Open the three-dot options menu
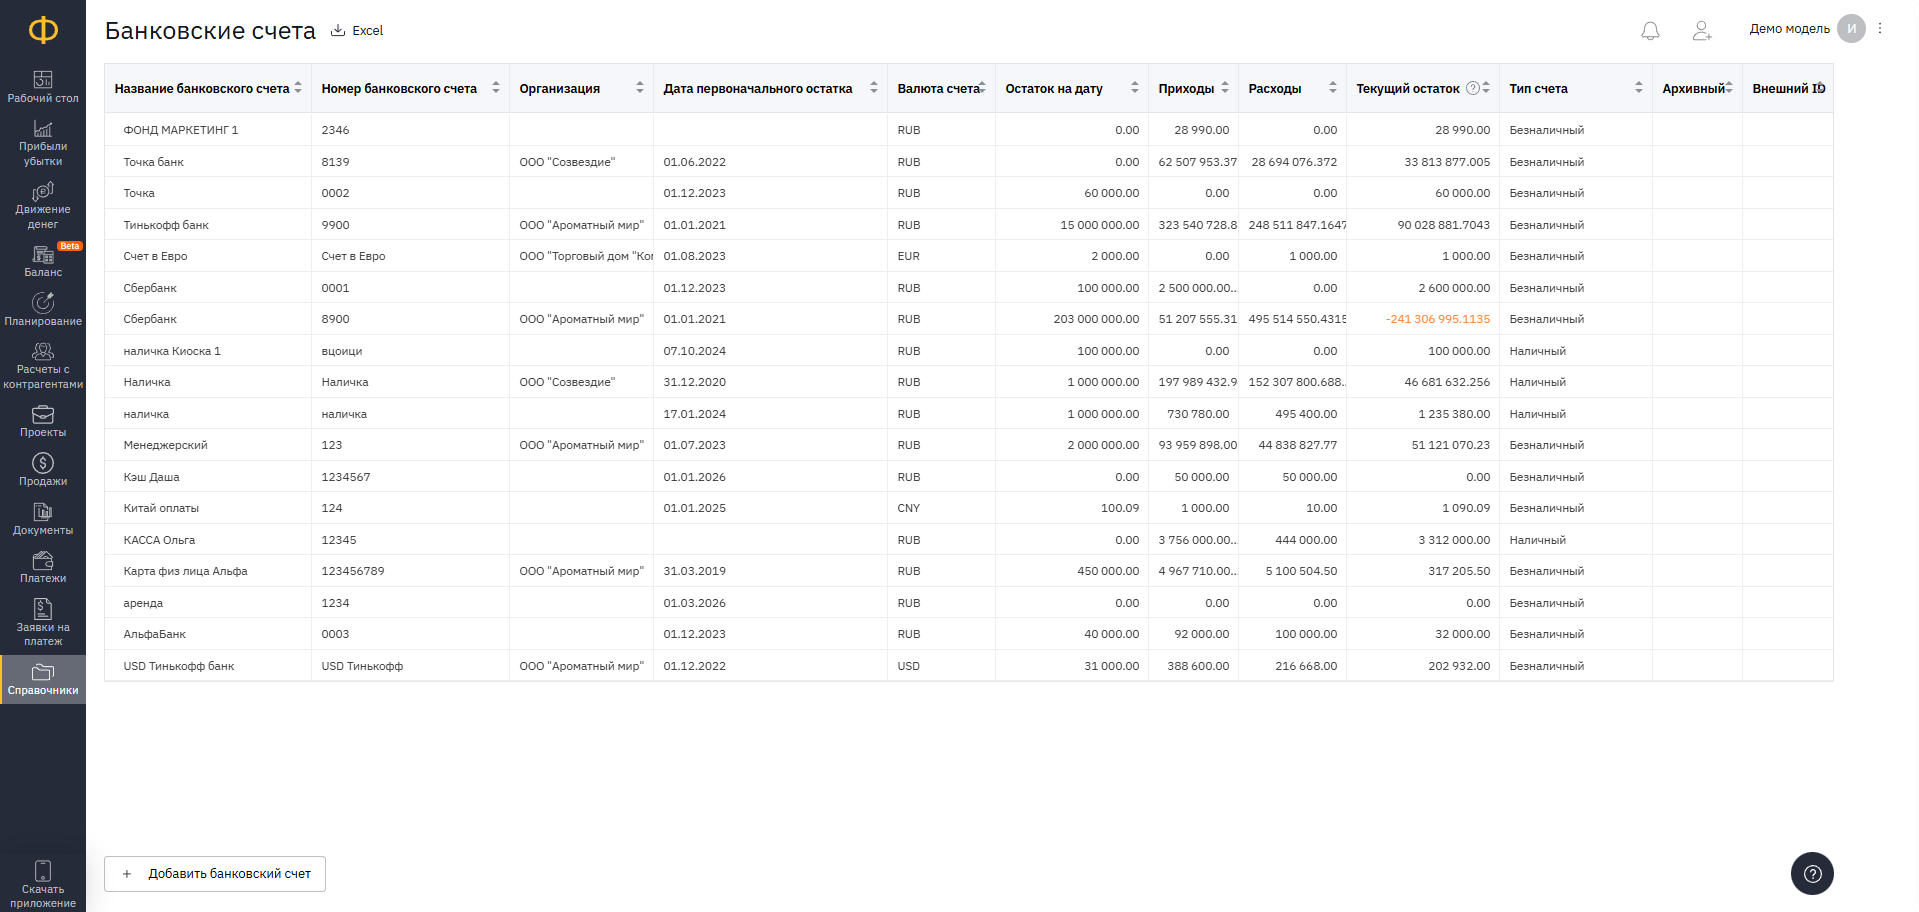The height and width of the screenshot is (912, 1919). tap(1880, 29)
